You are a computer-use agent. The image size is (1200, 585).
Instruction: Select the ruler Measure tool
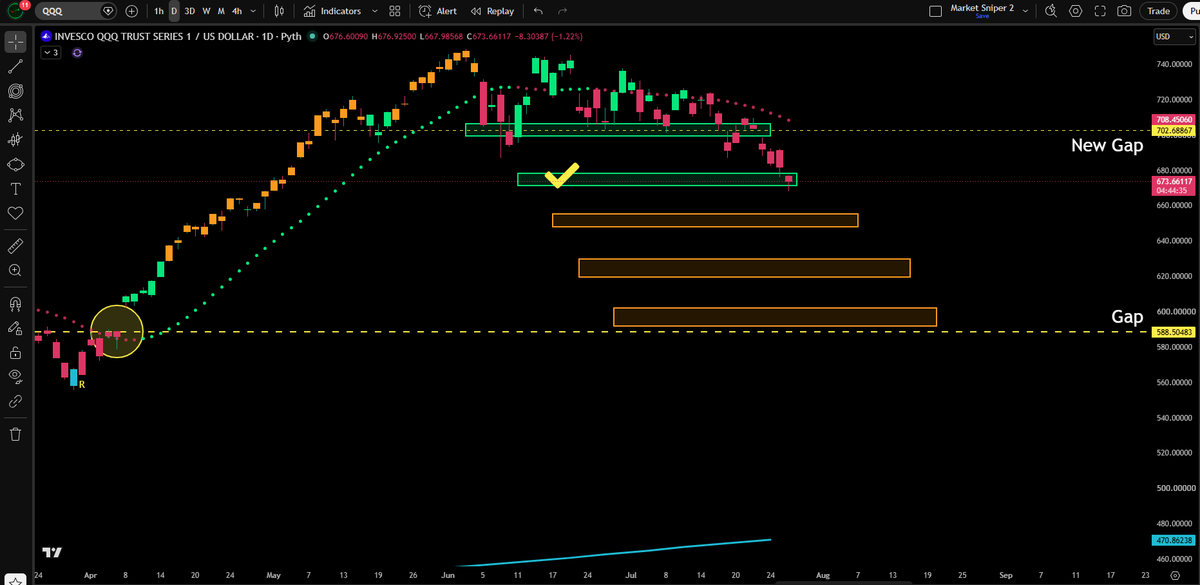[x=16, y=245]
